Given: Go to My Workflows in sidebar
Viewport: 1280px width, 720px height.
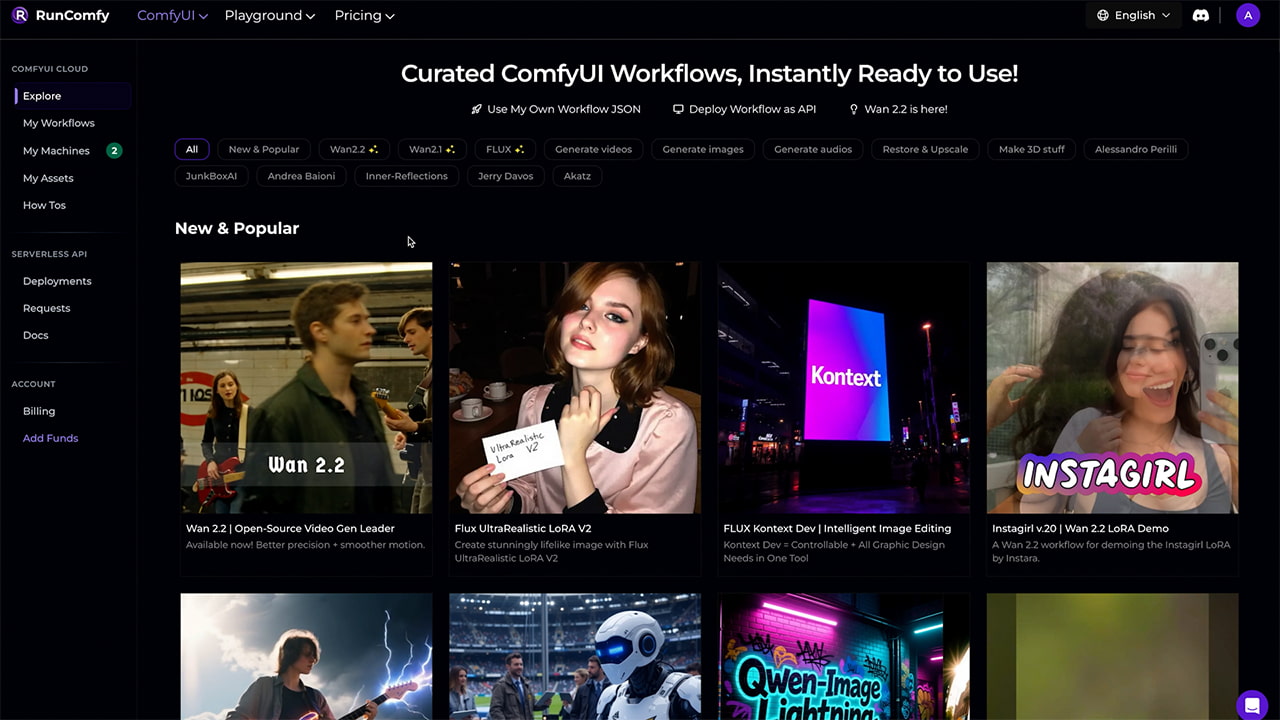Looking at the screenshot, I should coord(59,123).
